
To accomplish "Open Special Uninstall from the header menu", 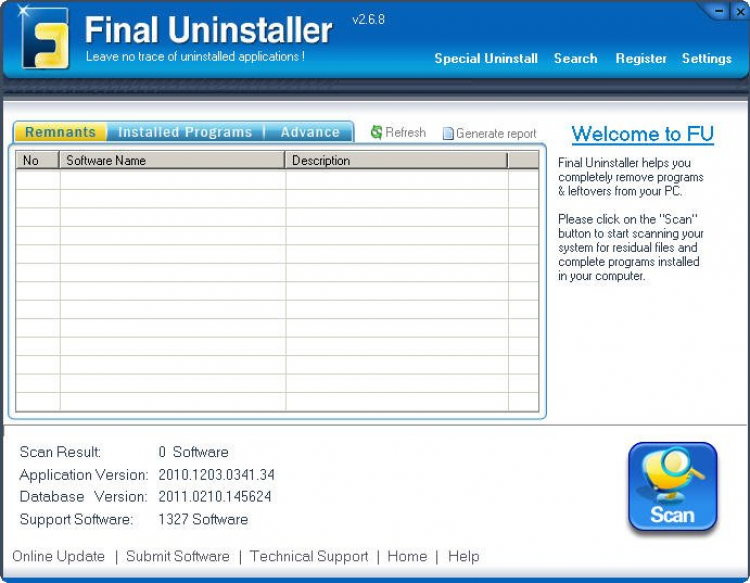I will pyautogui.click(x=486, y=58).
